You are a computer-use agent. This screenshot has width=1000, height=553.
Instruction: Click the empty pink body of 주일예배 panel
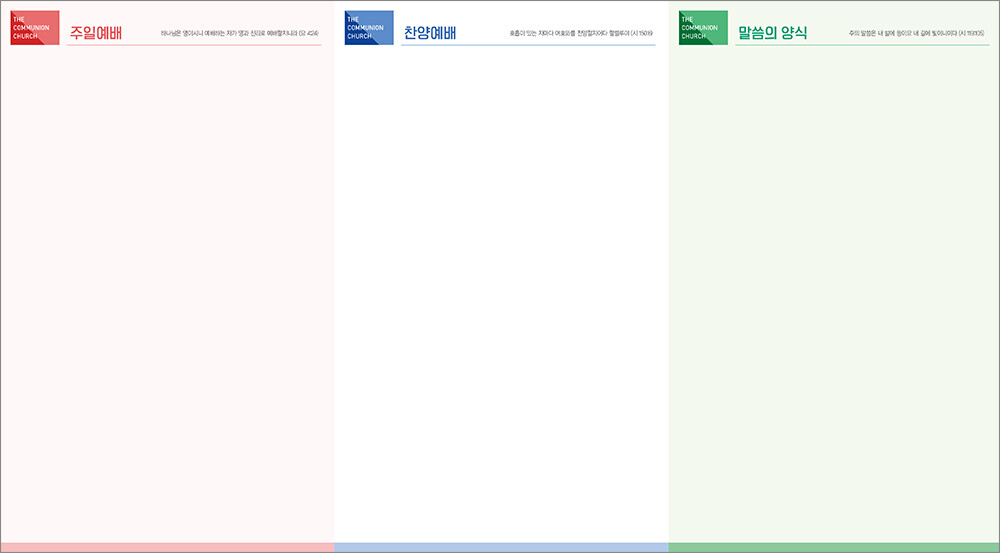click(x=167, y=290)
